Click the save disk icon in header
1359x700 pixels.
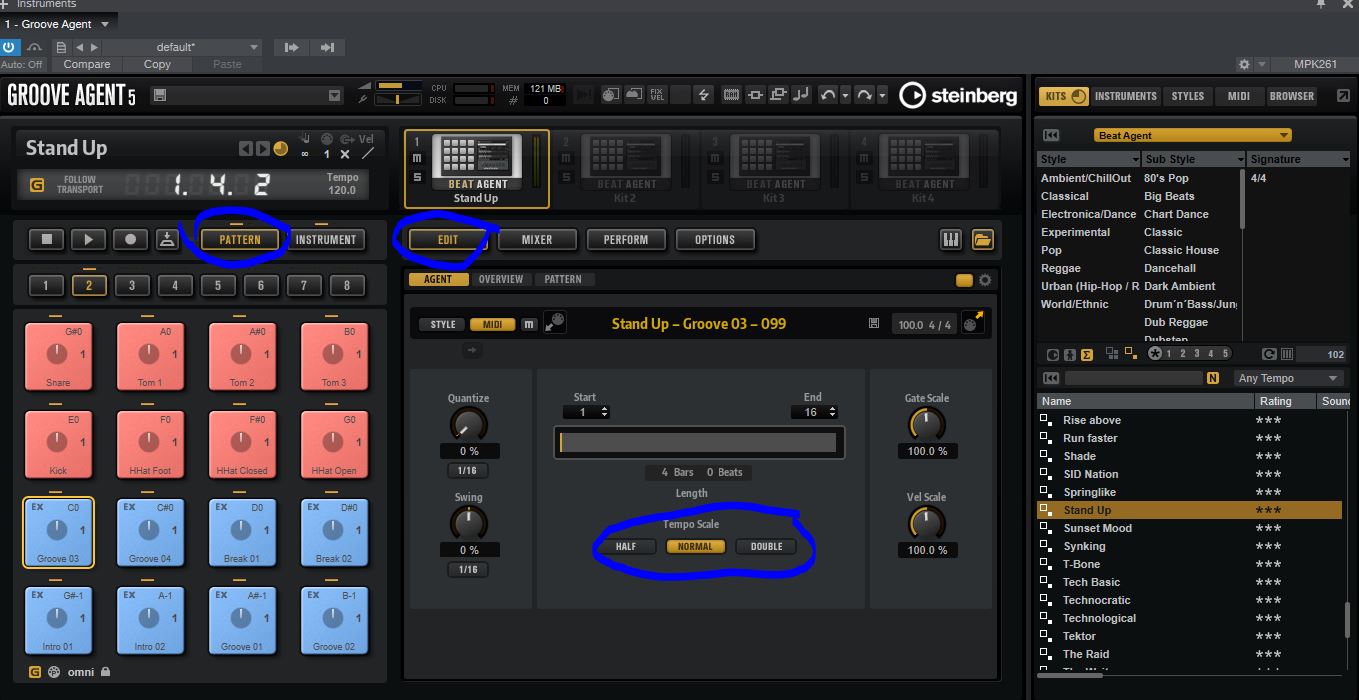pos(160,96)
